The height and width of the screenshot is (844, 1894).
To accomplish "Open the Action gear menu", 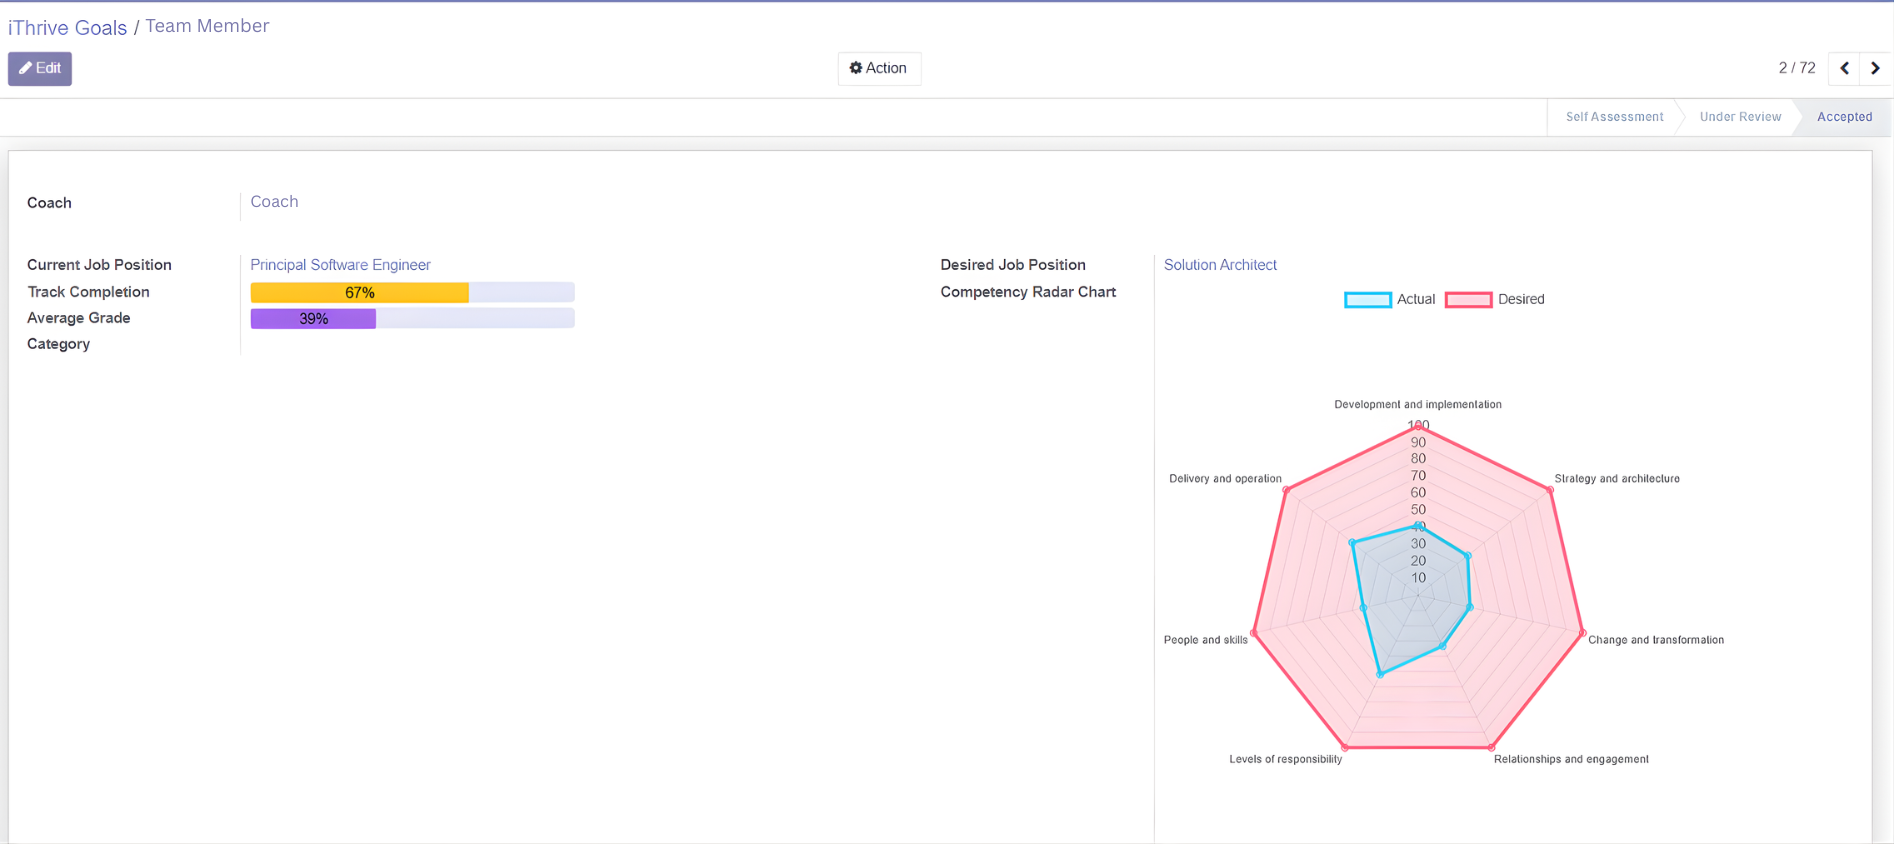I will coord(878,69).
